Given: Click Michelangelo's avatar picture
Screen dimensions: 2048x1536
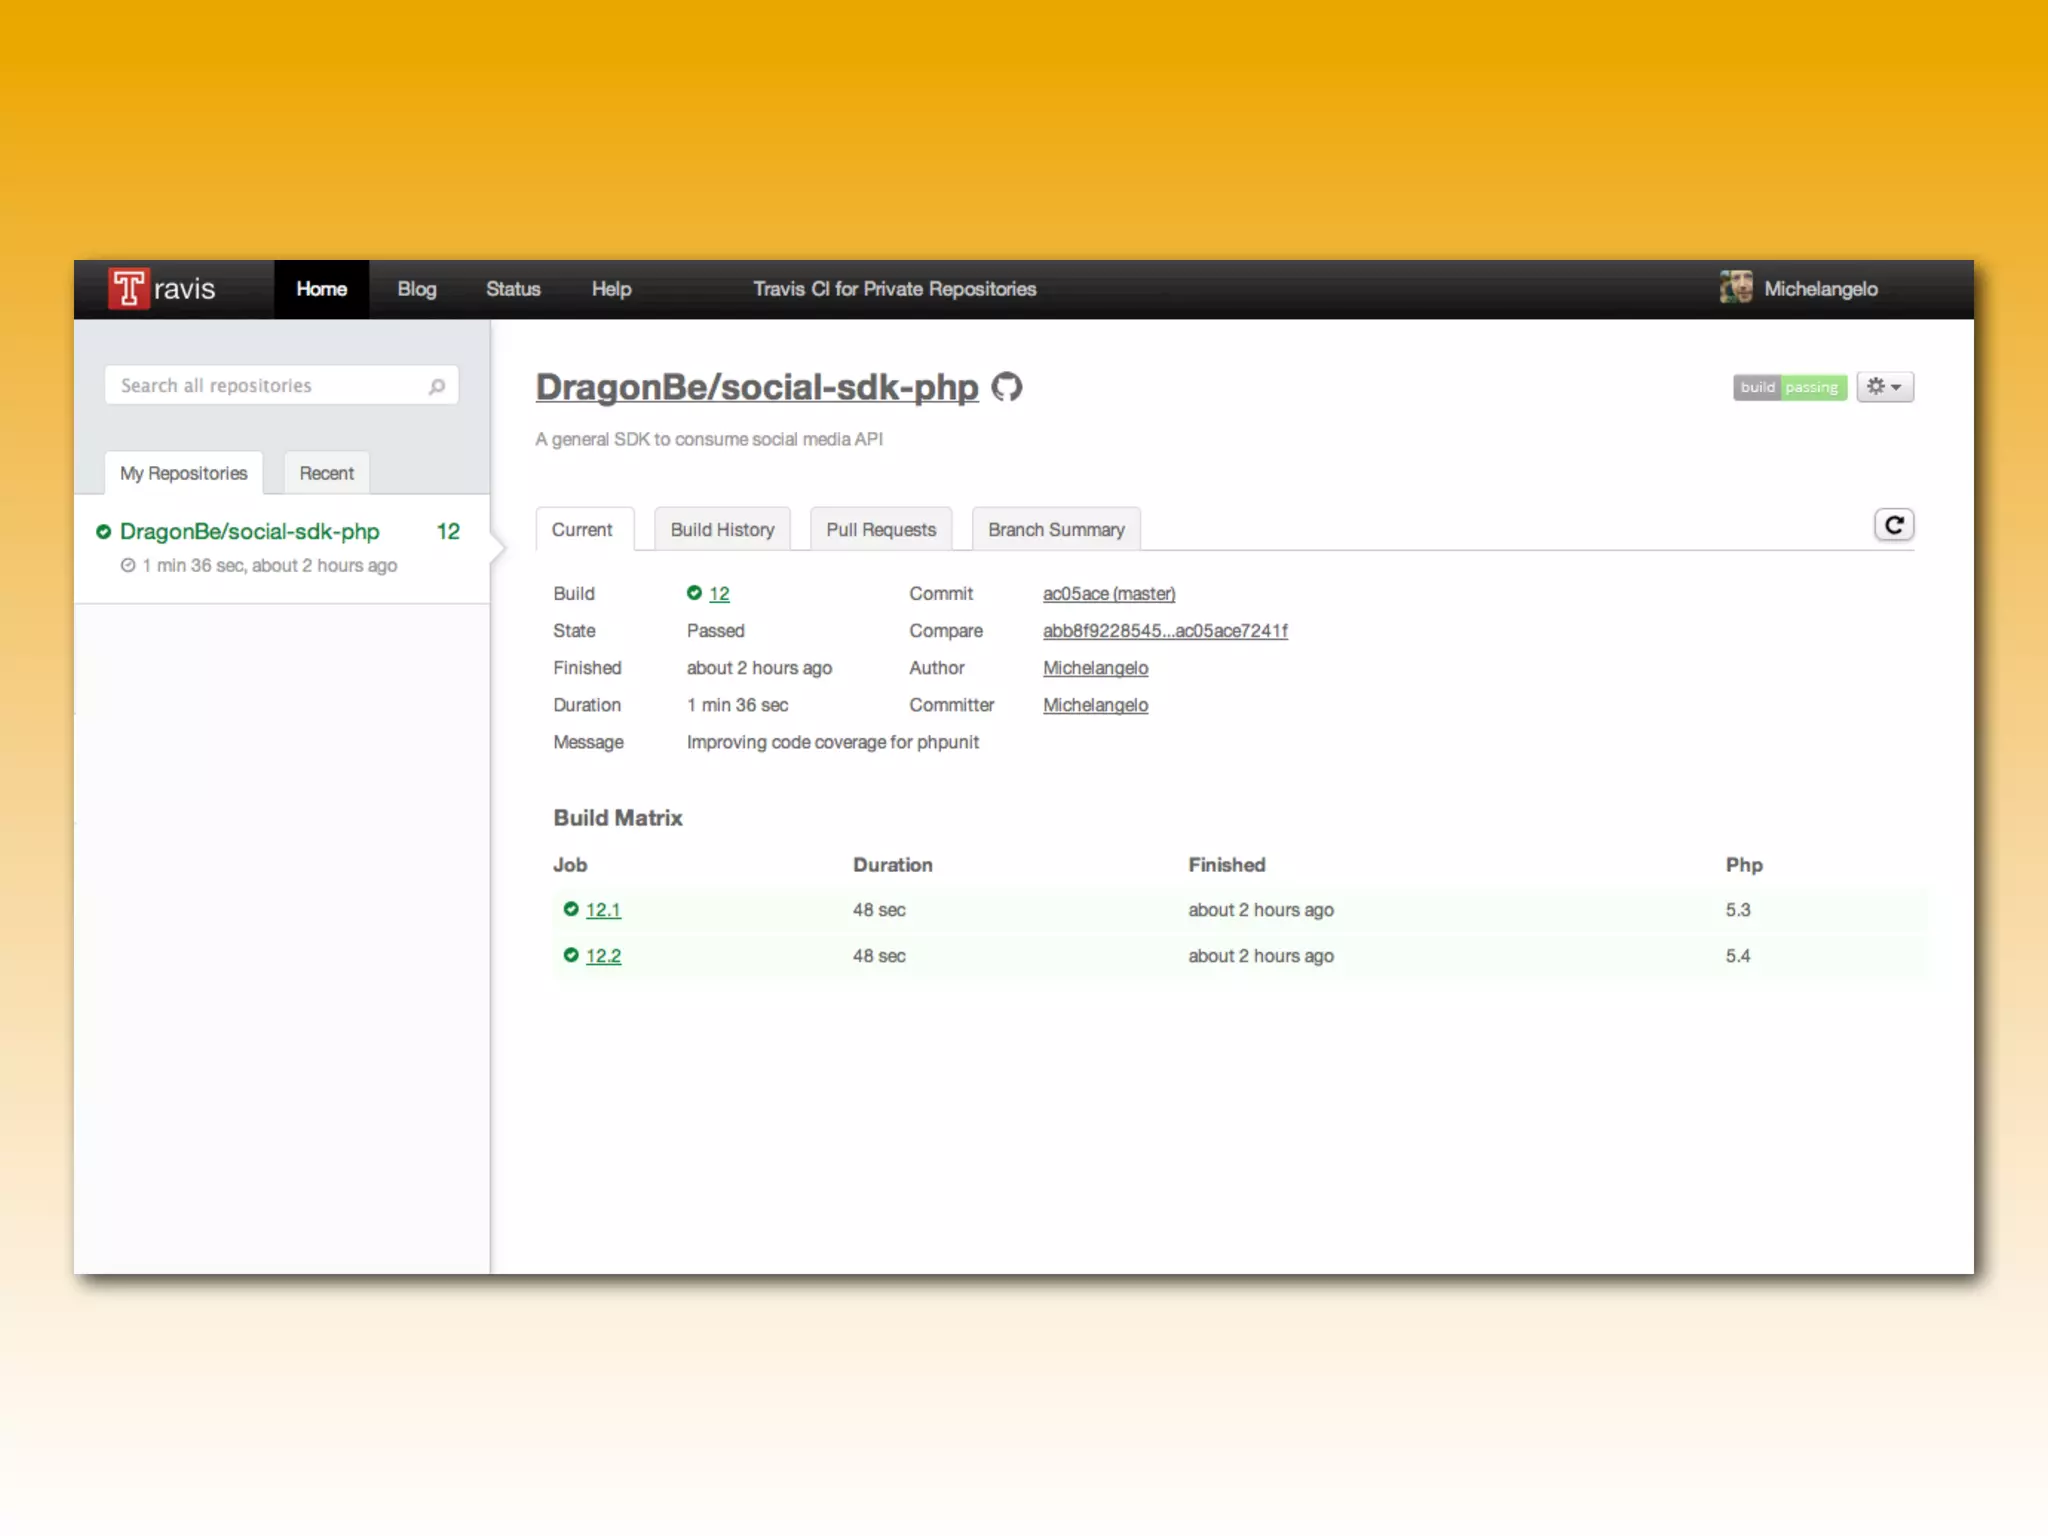Looking at the screenshot, I should point(1736,288).
